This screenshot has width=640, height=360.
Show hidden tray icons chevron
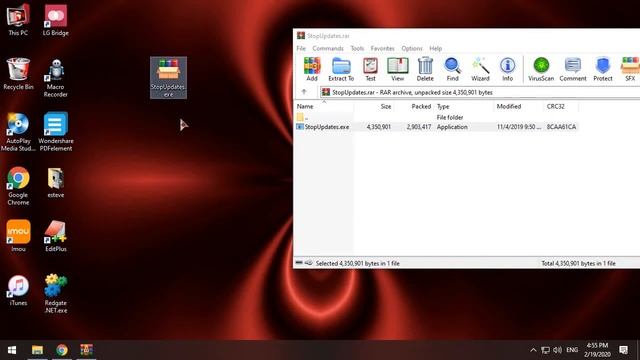533,350
